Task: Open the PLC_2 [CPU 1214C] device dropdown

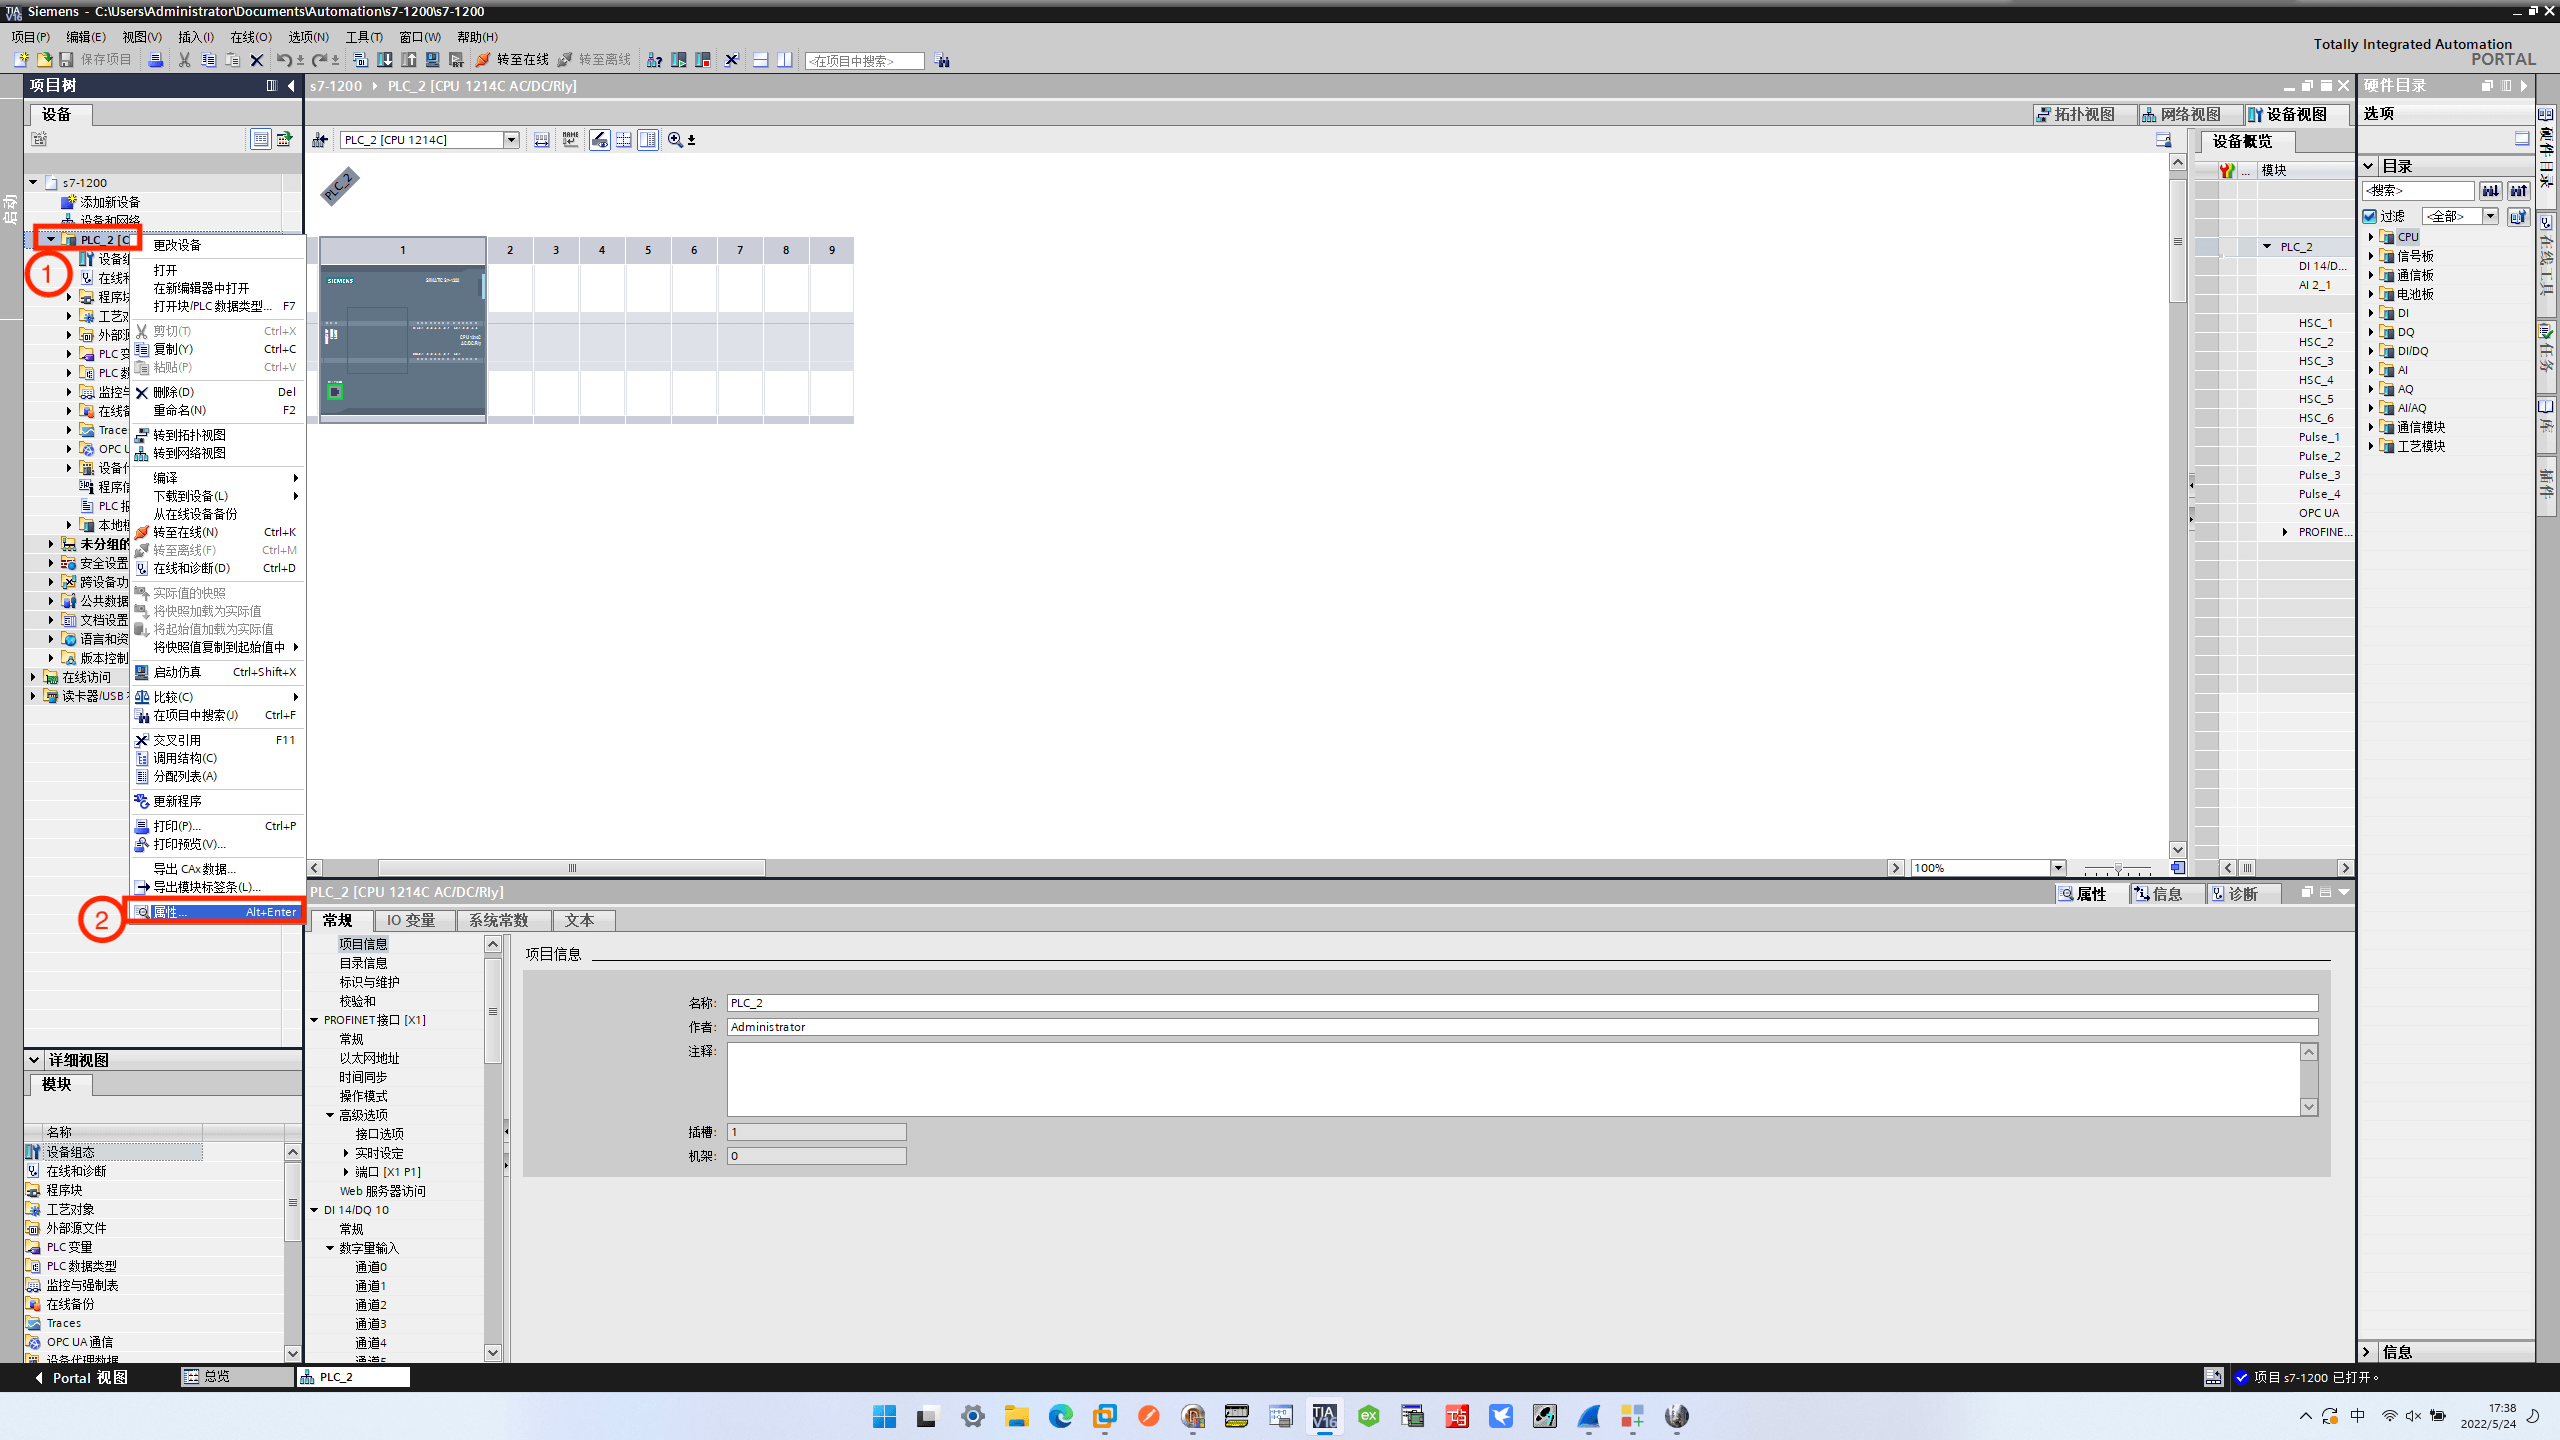Action: [511, 139]
